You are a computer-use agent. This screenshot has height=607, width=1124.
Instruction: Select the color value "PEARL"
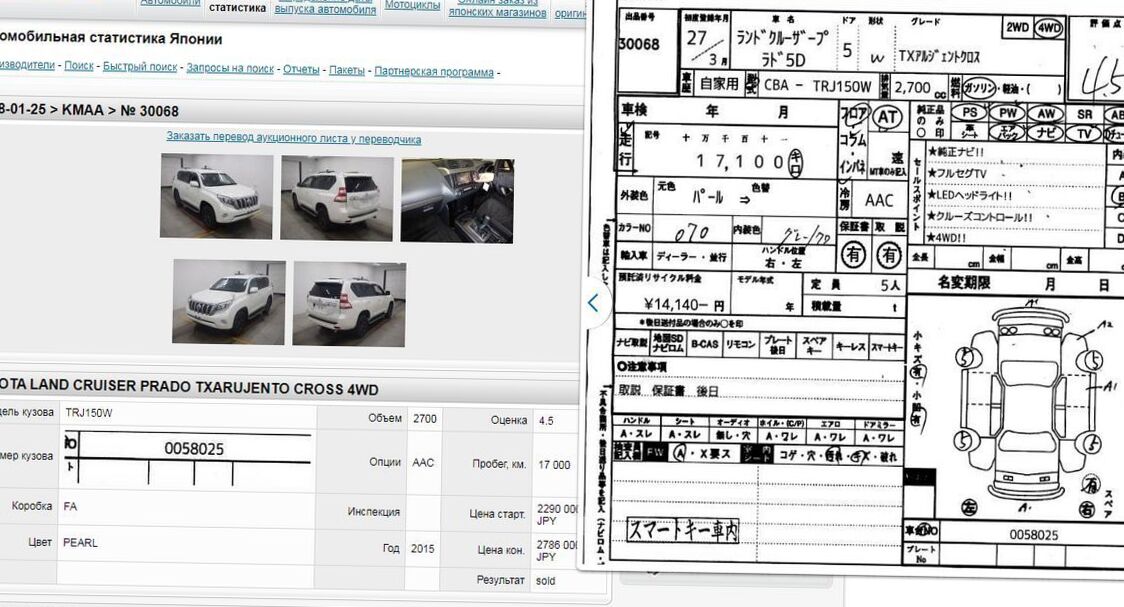coord(80,543)
